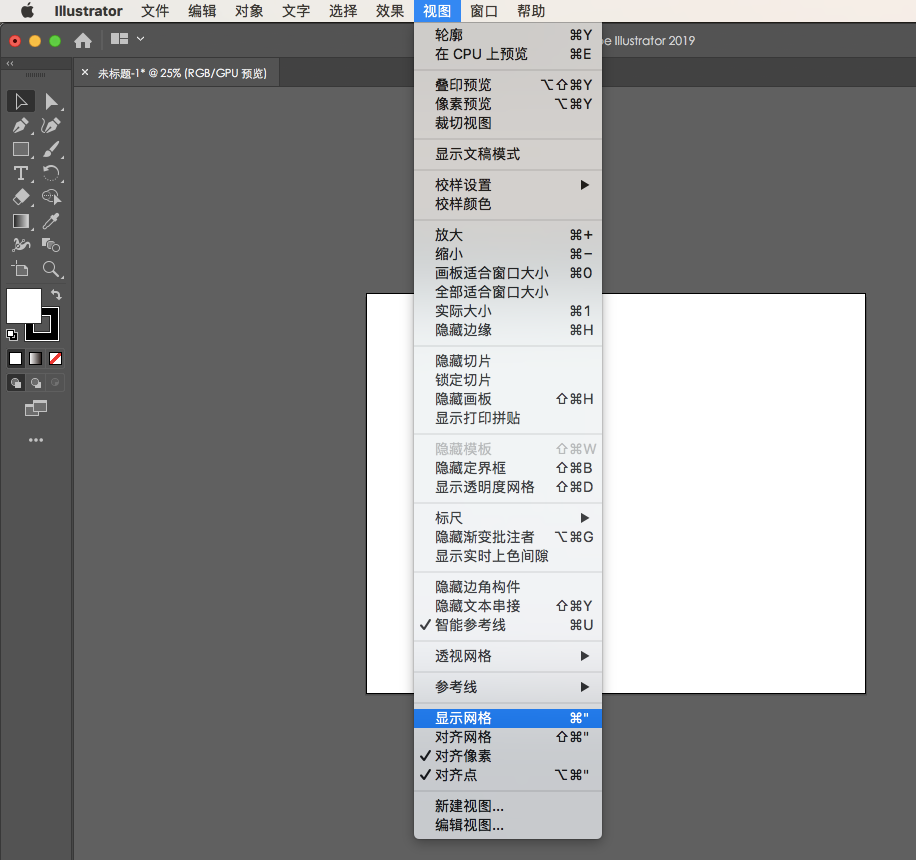This screenshot has height=860, width=916.
Task: Go to Home screen icon
Action: 83,40
